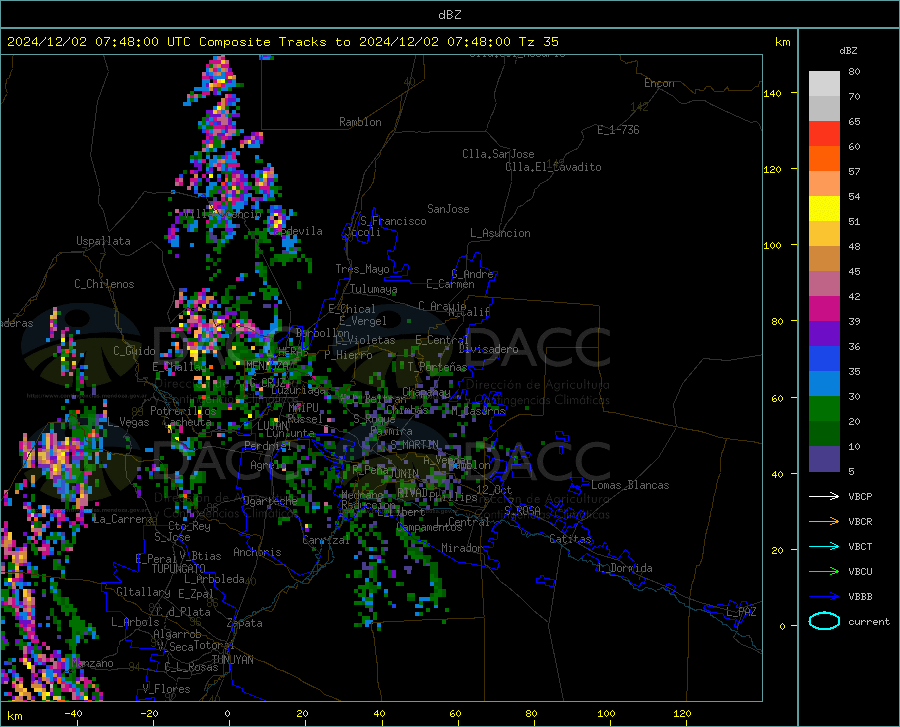Click the 'Anchoris' map label

257,553
